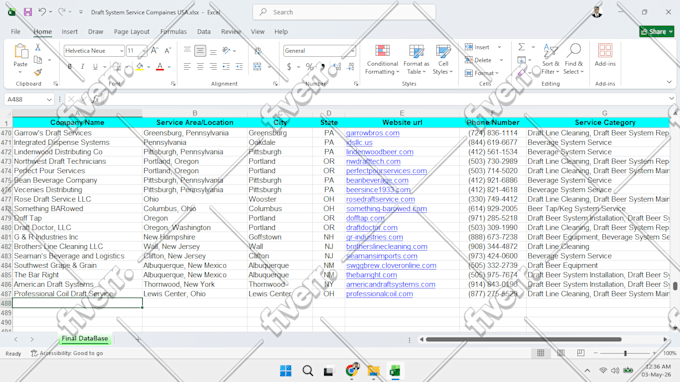
Task: Open the lindenwoodbeer.com link
Action: [379, 152]
